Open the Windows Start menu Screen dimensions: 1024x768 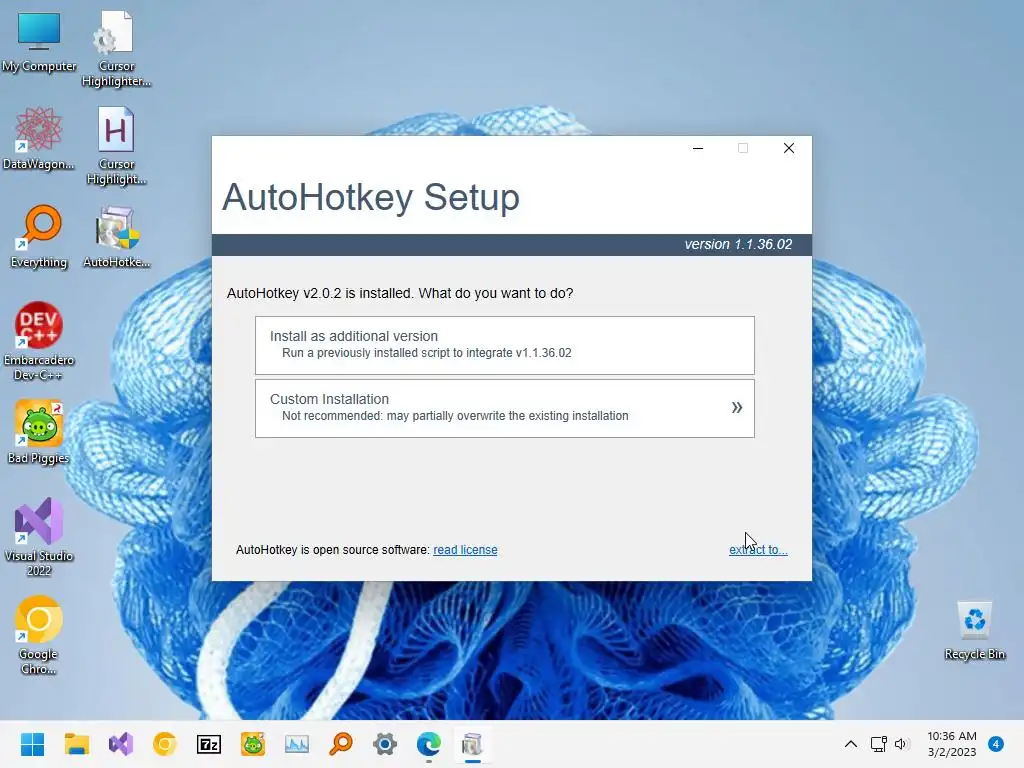32,744
